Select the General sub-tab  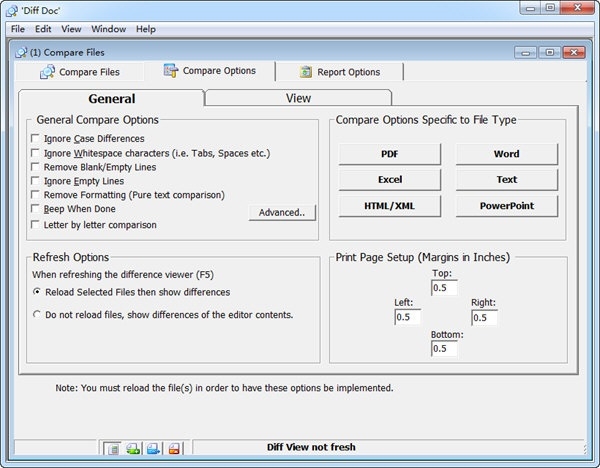click(x=111, y=98)
